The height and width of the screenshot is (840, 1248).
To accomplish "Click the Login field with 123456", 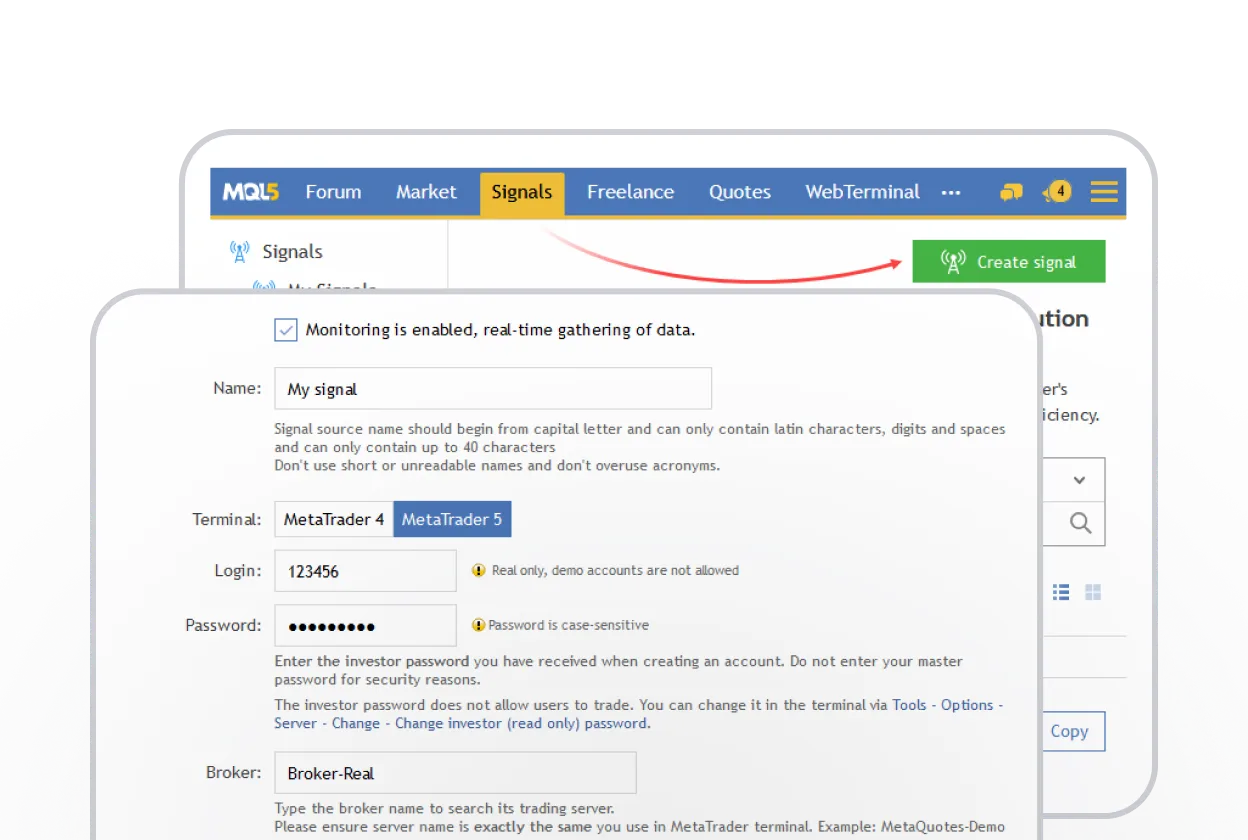I will click(x=365, y=571).
